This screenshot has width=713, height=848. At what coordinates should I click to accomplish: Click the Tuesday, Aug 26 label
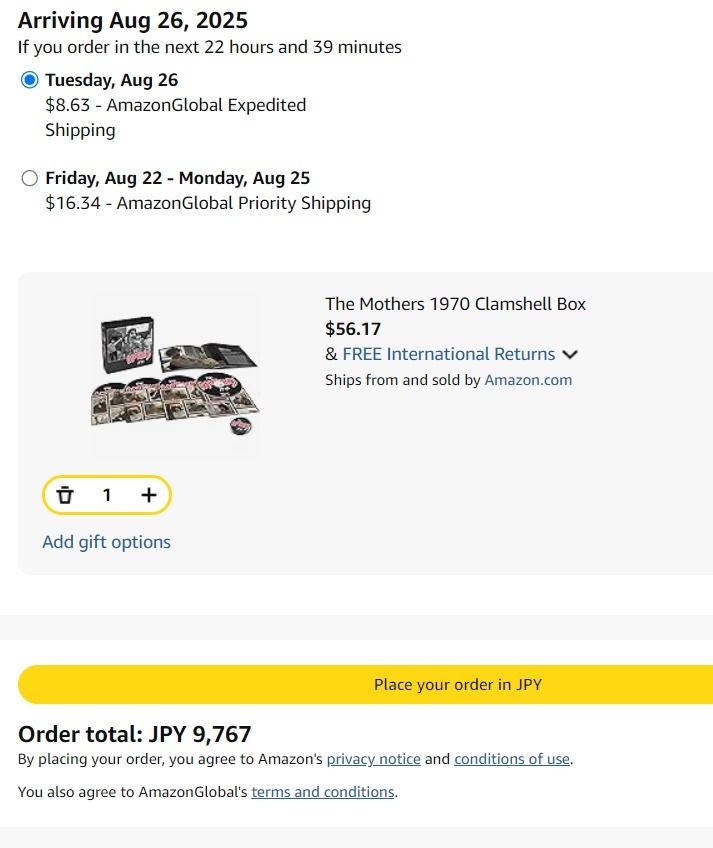(x=111, y=80)
